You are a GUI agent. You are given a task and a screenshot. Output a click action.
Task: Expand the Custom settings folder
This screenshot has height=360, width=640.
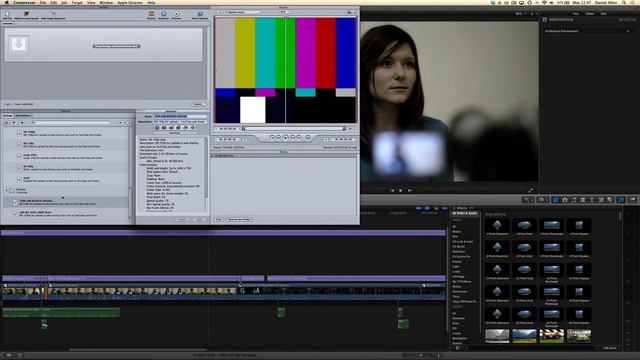(x=7, y=190)
